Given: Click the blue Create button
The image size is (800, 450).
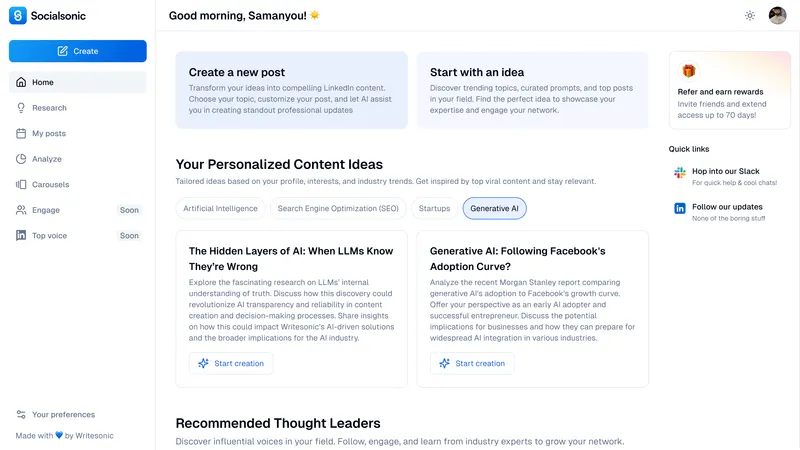Looking at the screenshot, I should pos(78,51).
